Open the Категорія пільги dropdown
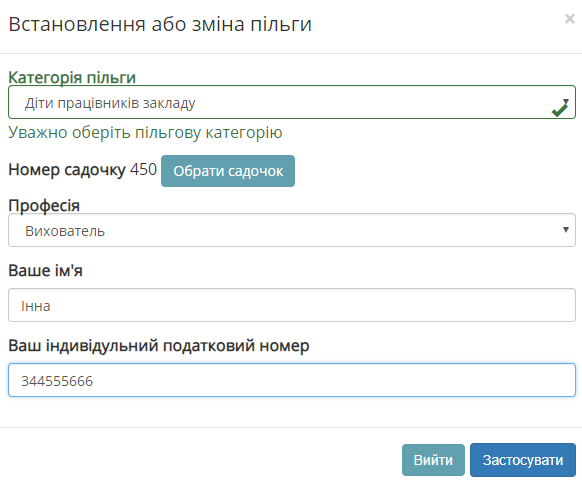This screenshot has width=582, height=485. click(292, 102)
